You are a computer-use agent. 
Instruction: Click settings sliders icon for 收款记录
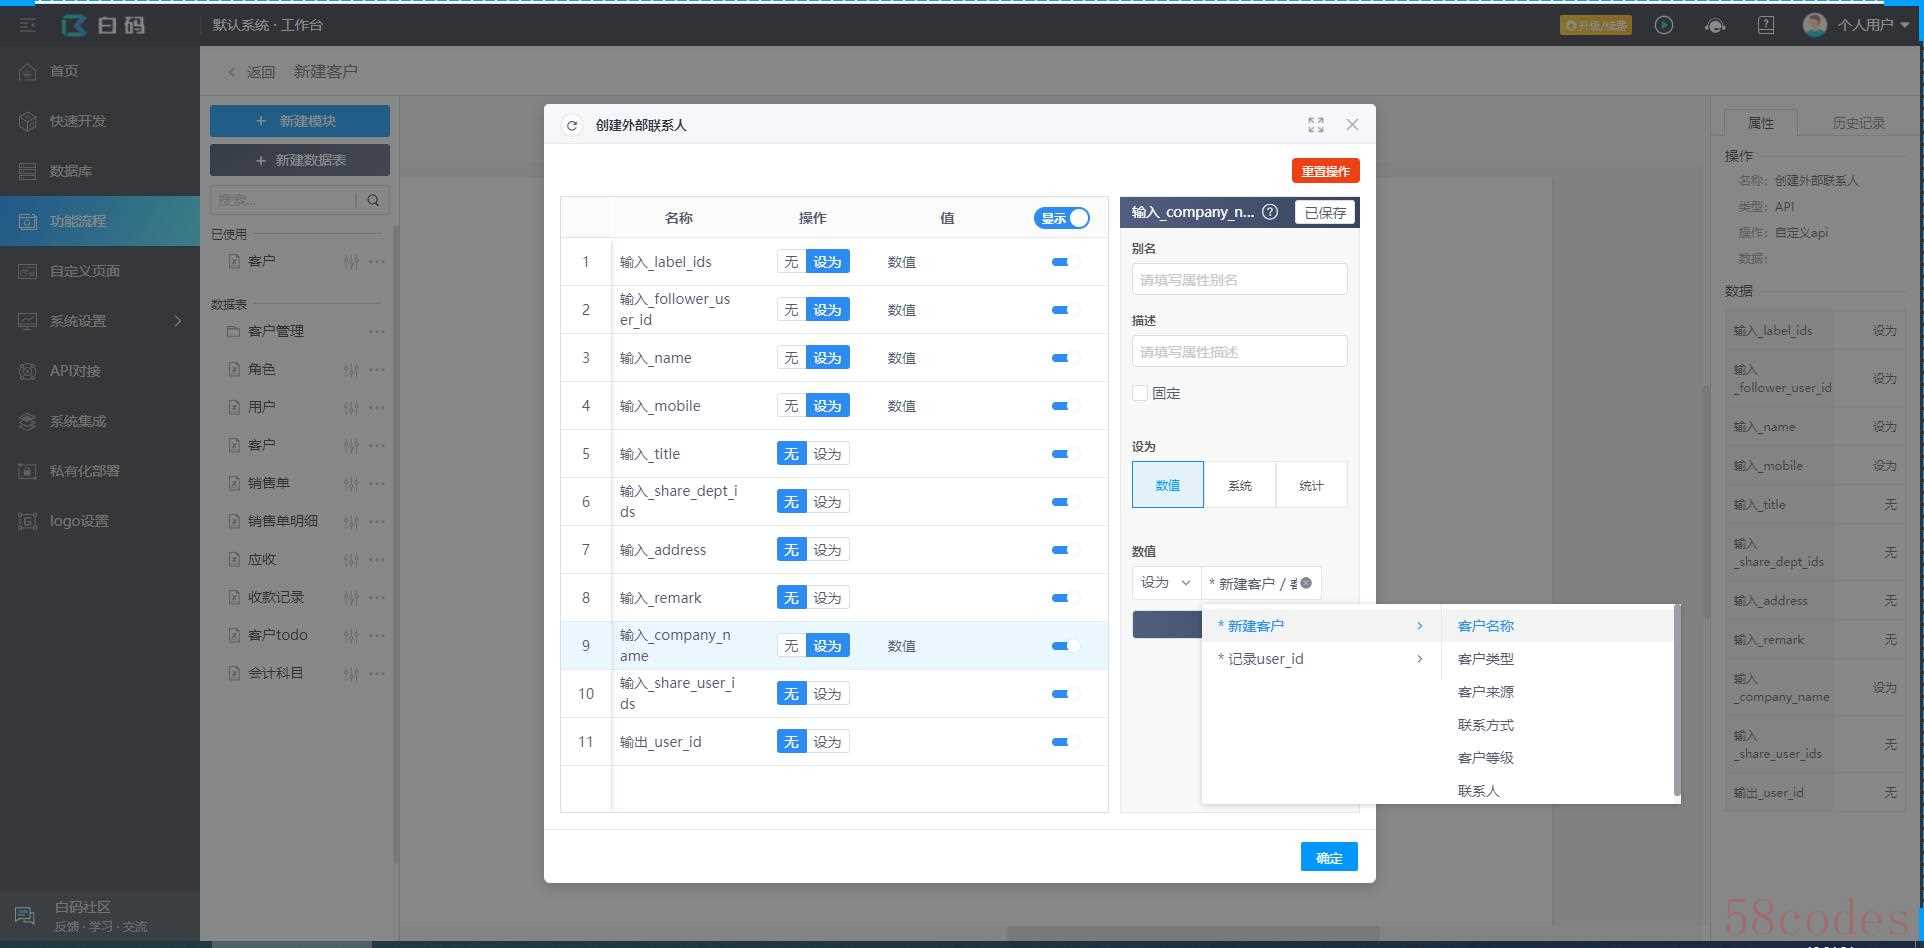coord(351,597)
